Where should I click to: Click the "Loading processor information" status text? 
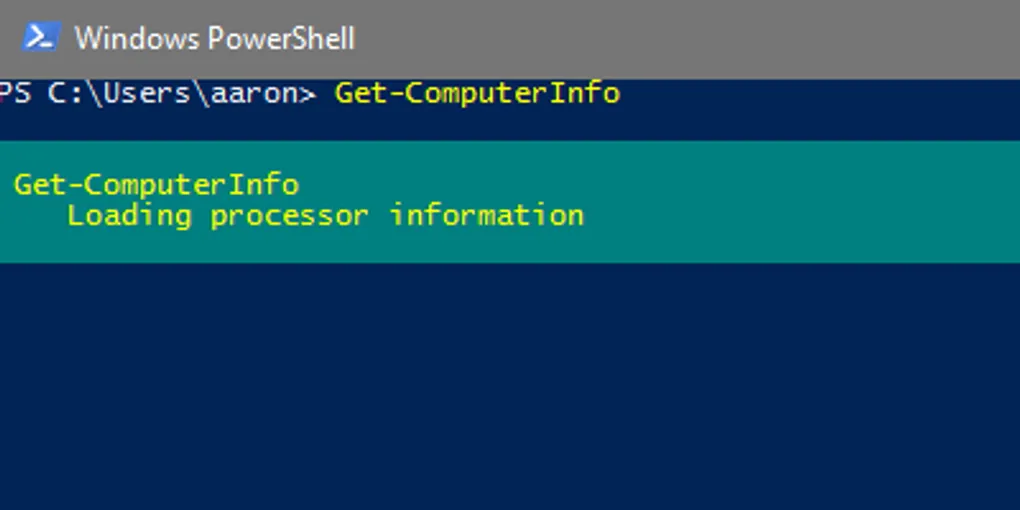325,216
